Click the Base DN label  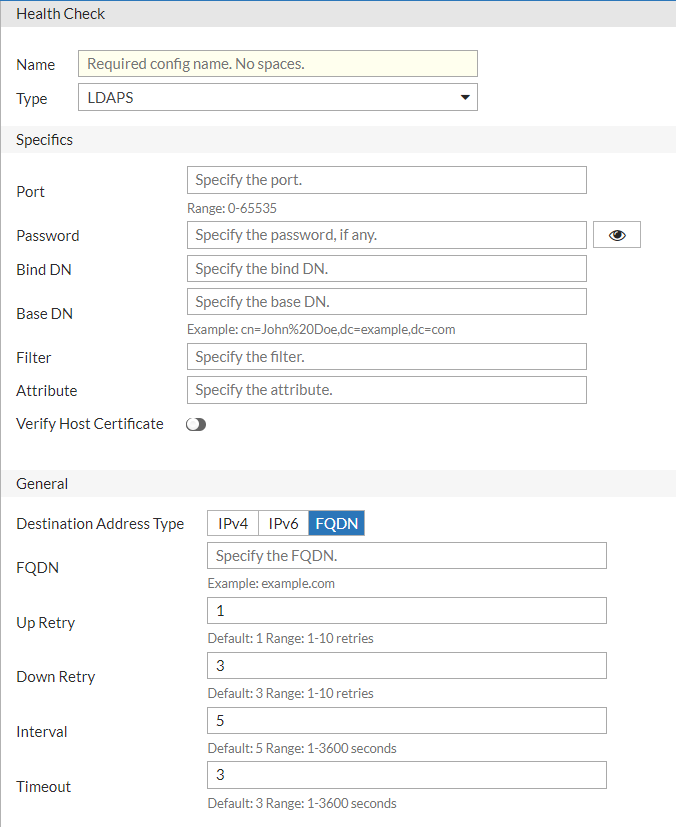tap(44, 314)
